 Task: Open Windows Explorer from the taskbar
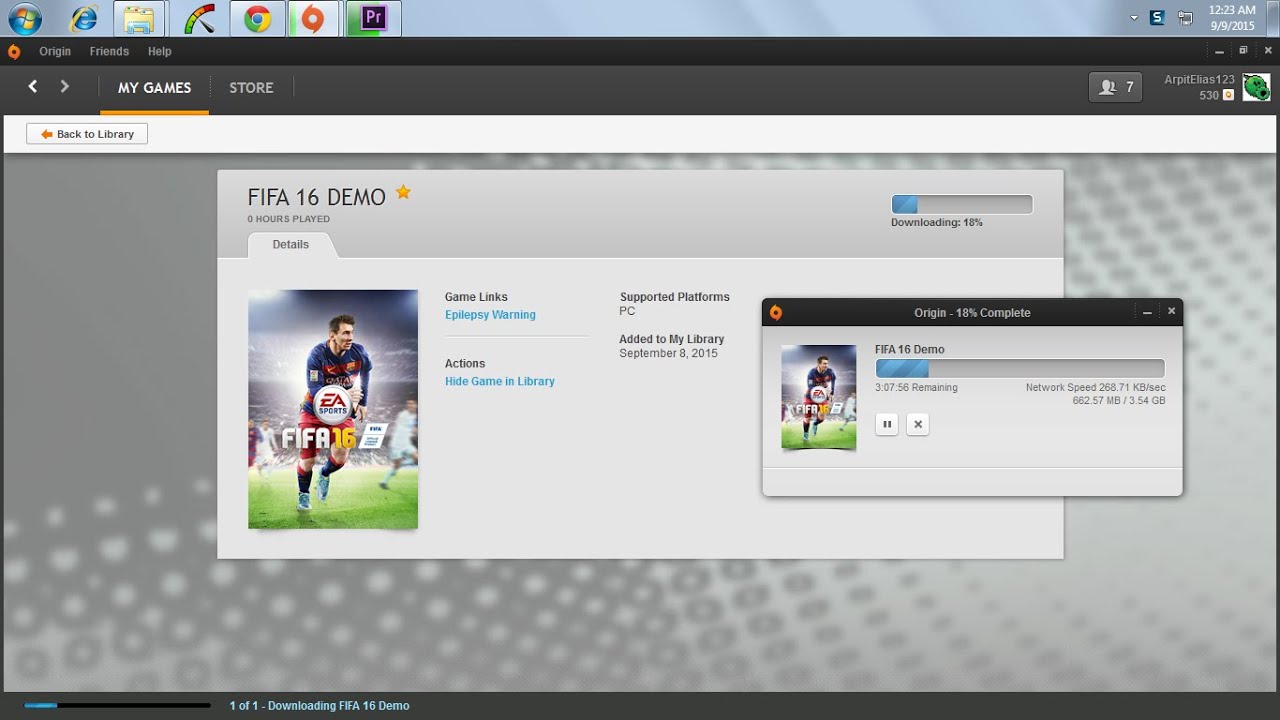pos(139,18)
